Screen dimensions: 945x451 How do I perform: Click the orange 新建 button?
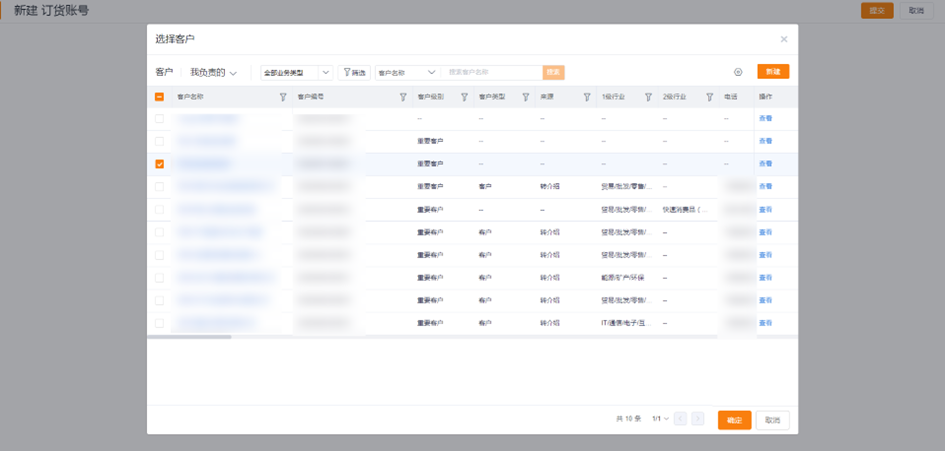pyautogui.click(x=773, y=72)
